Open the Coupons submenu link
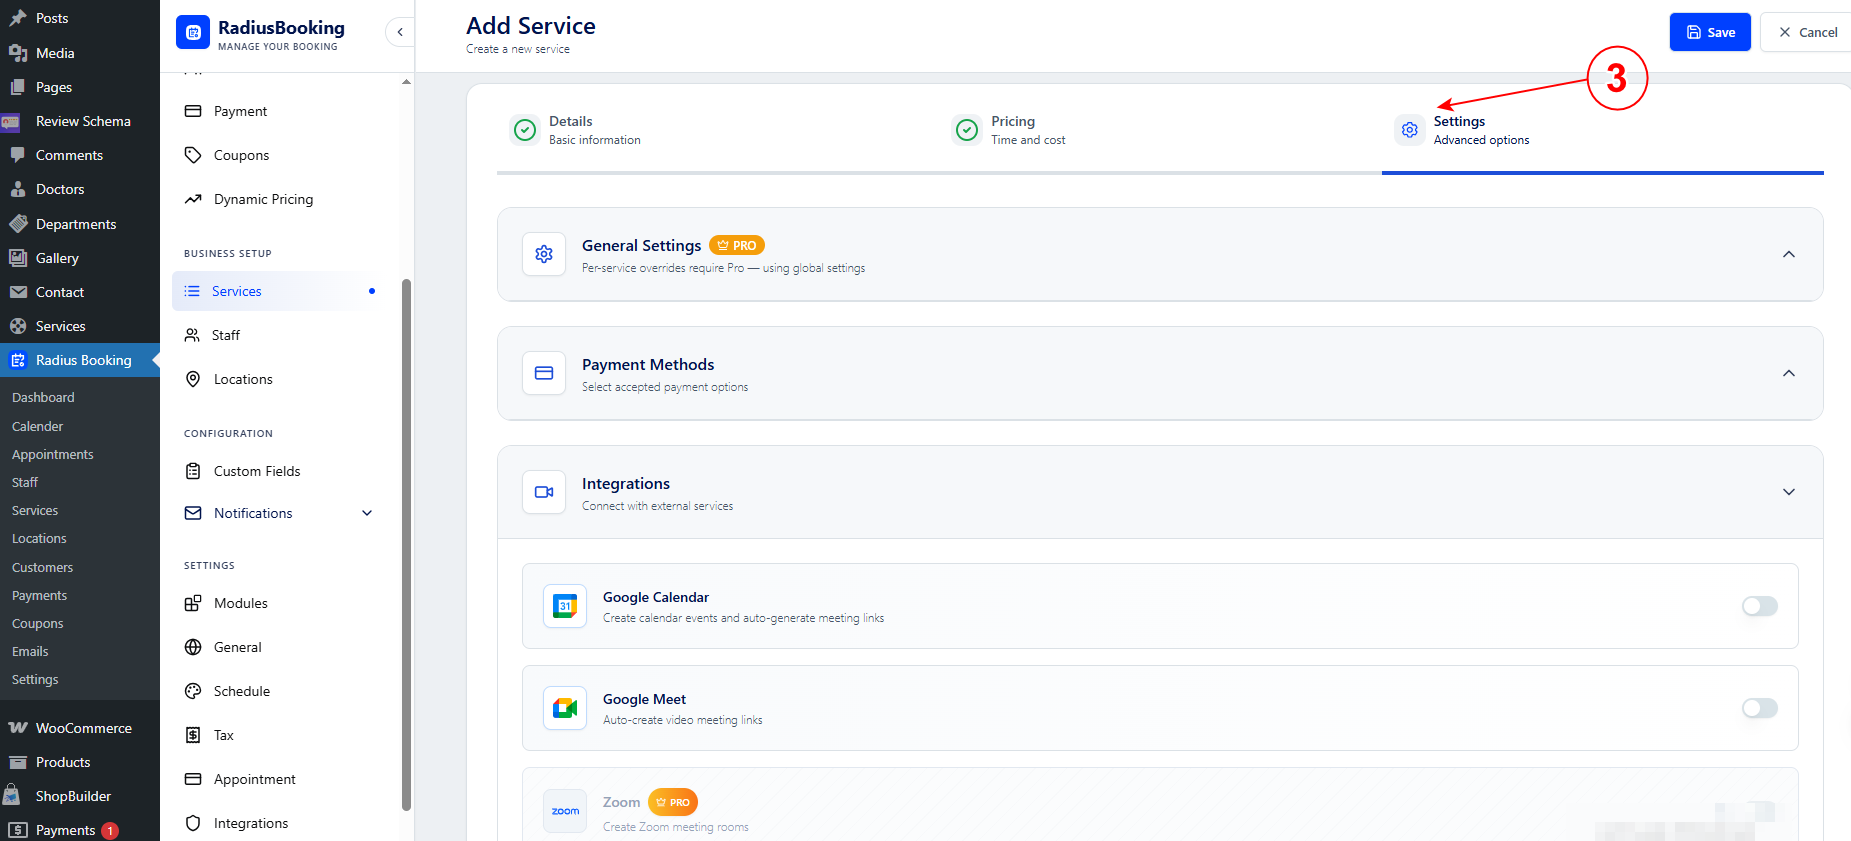The image size is (1851, 841). tap(38, 623)
